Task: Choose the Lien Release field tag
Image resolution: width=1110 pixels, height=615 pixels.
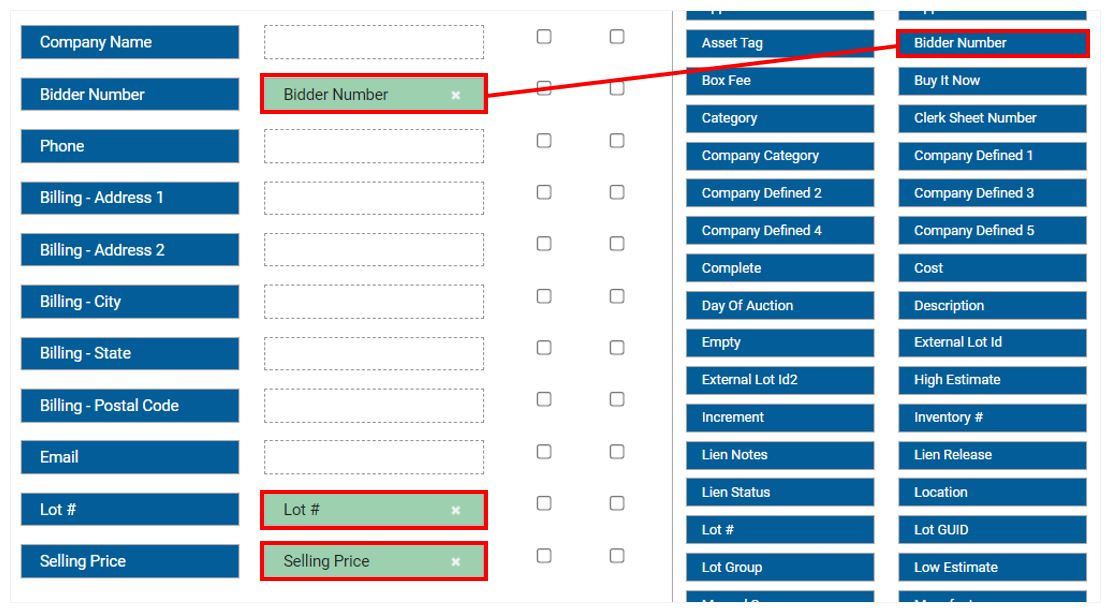Action: 992,455
